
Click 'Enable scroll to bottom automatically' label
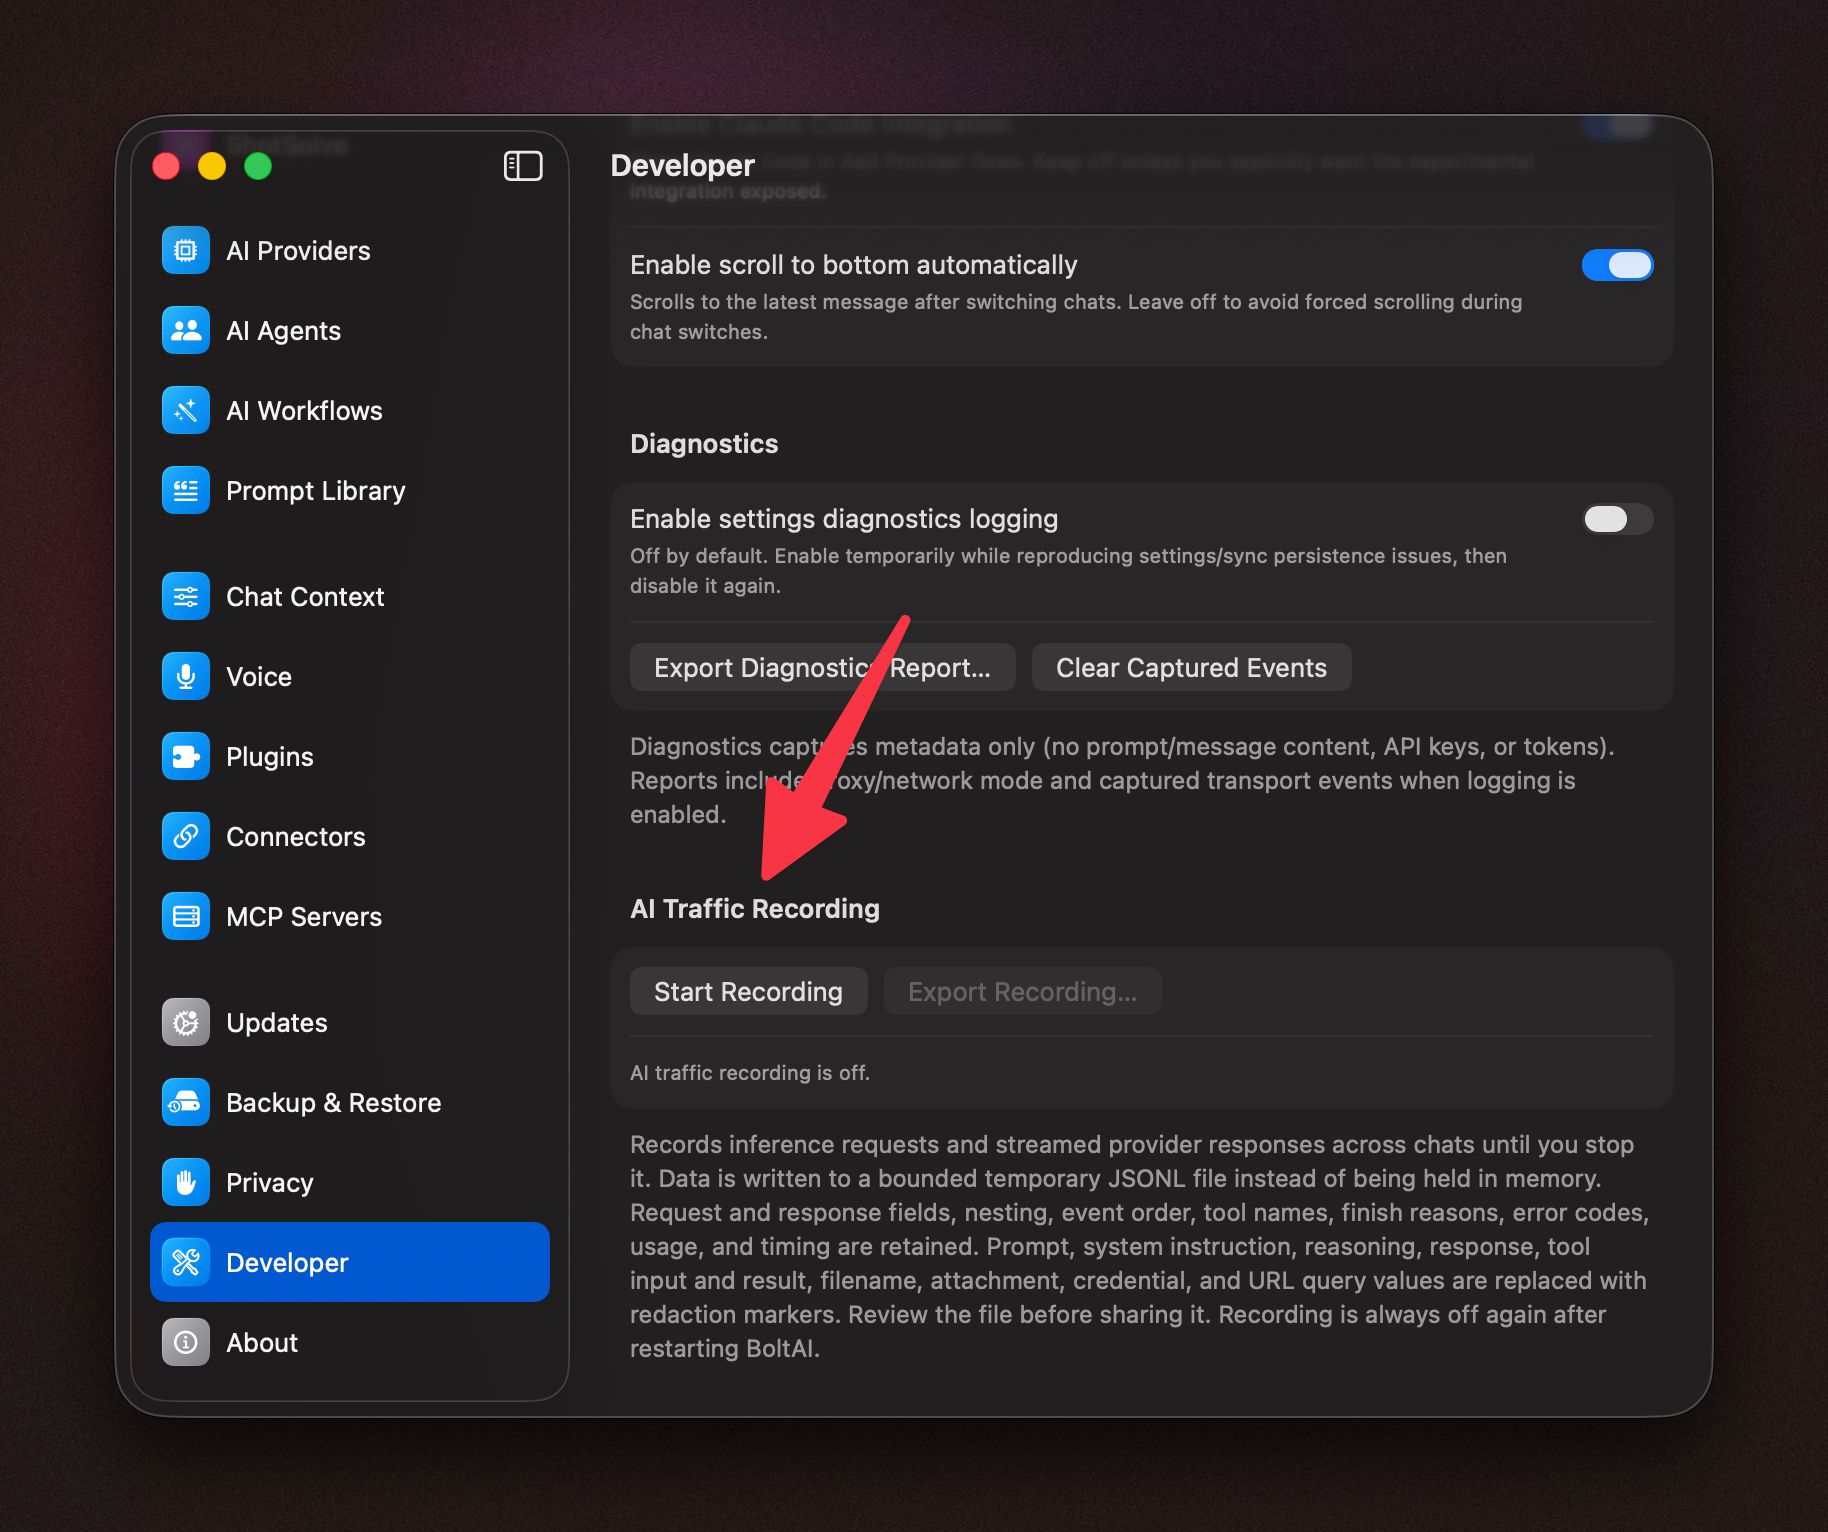tap(854, 265)
